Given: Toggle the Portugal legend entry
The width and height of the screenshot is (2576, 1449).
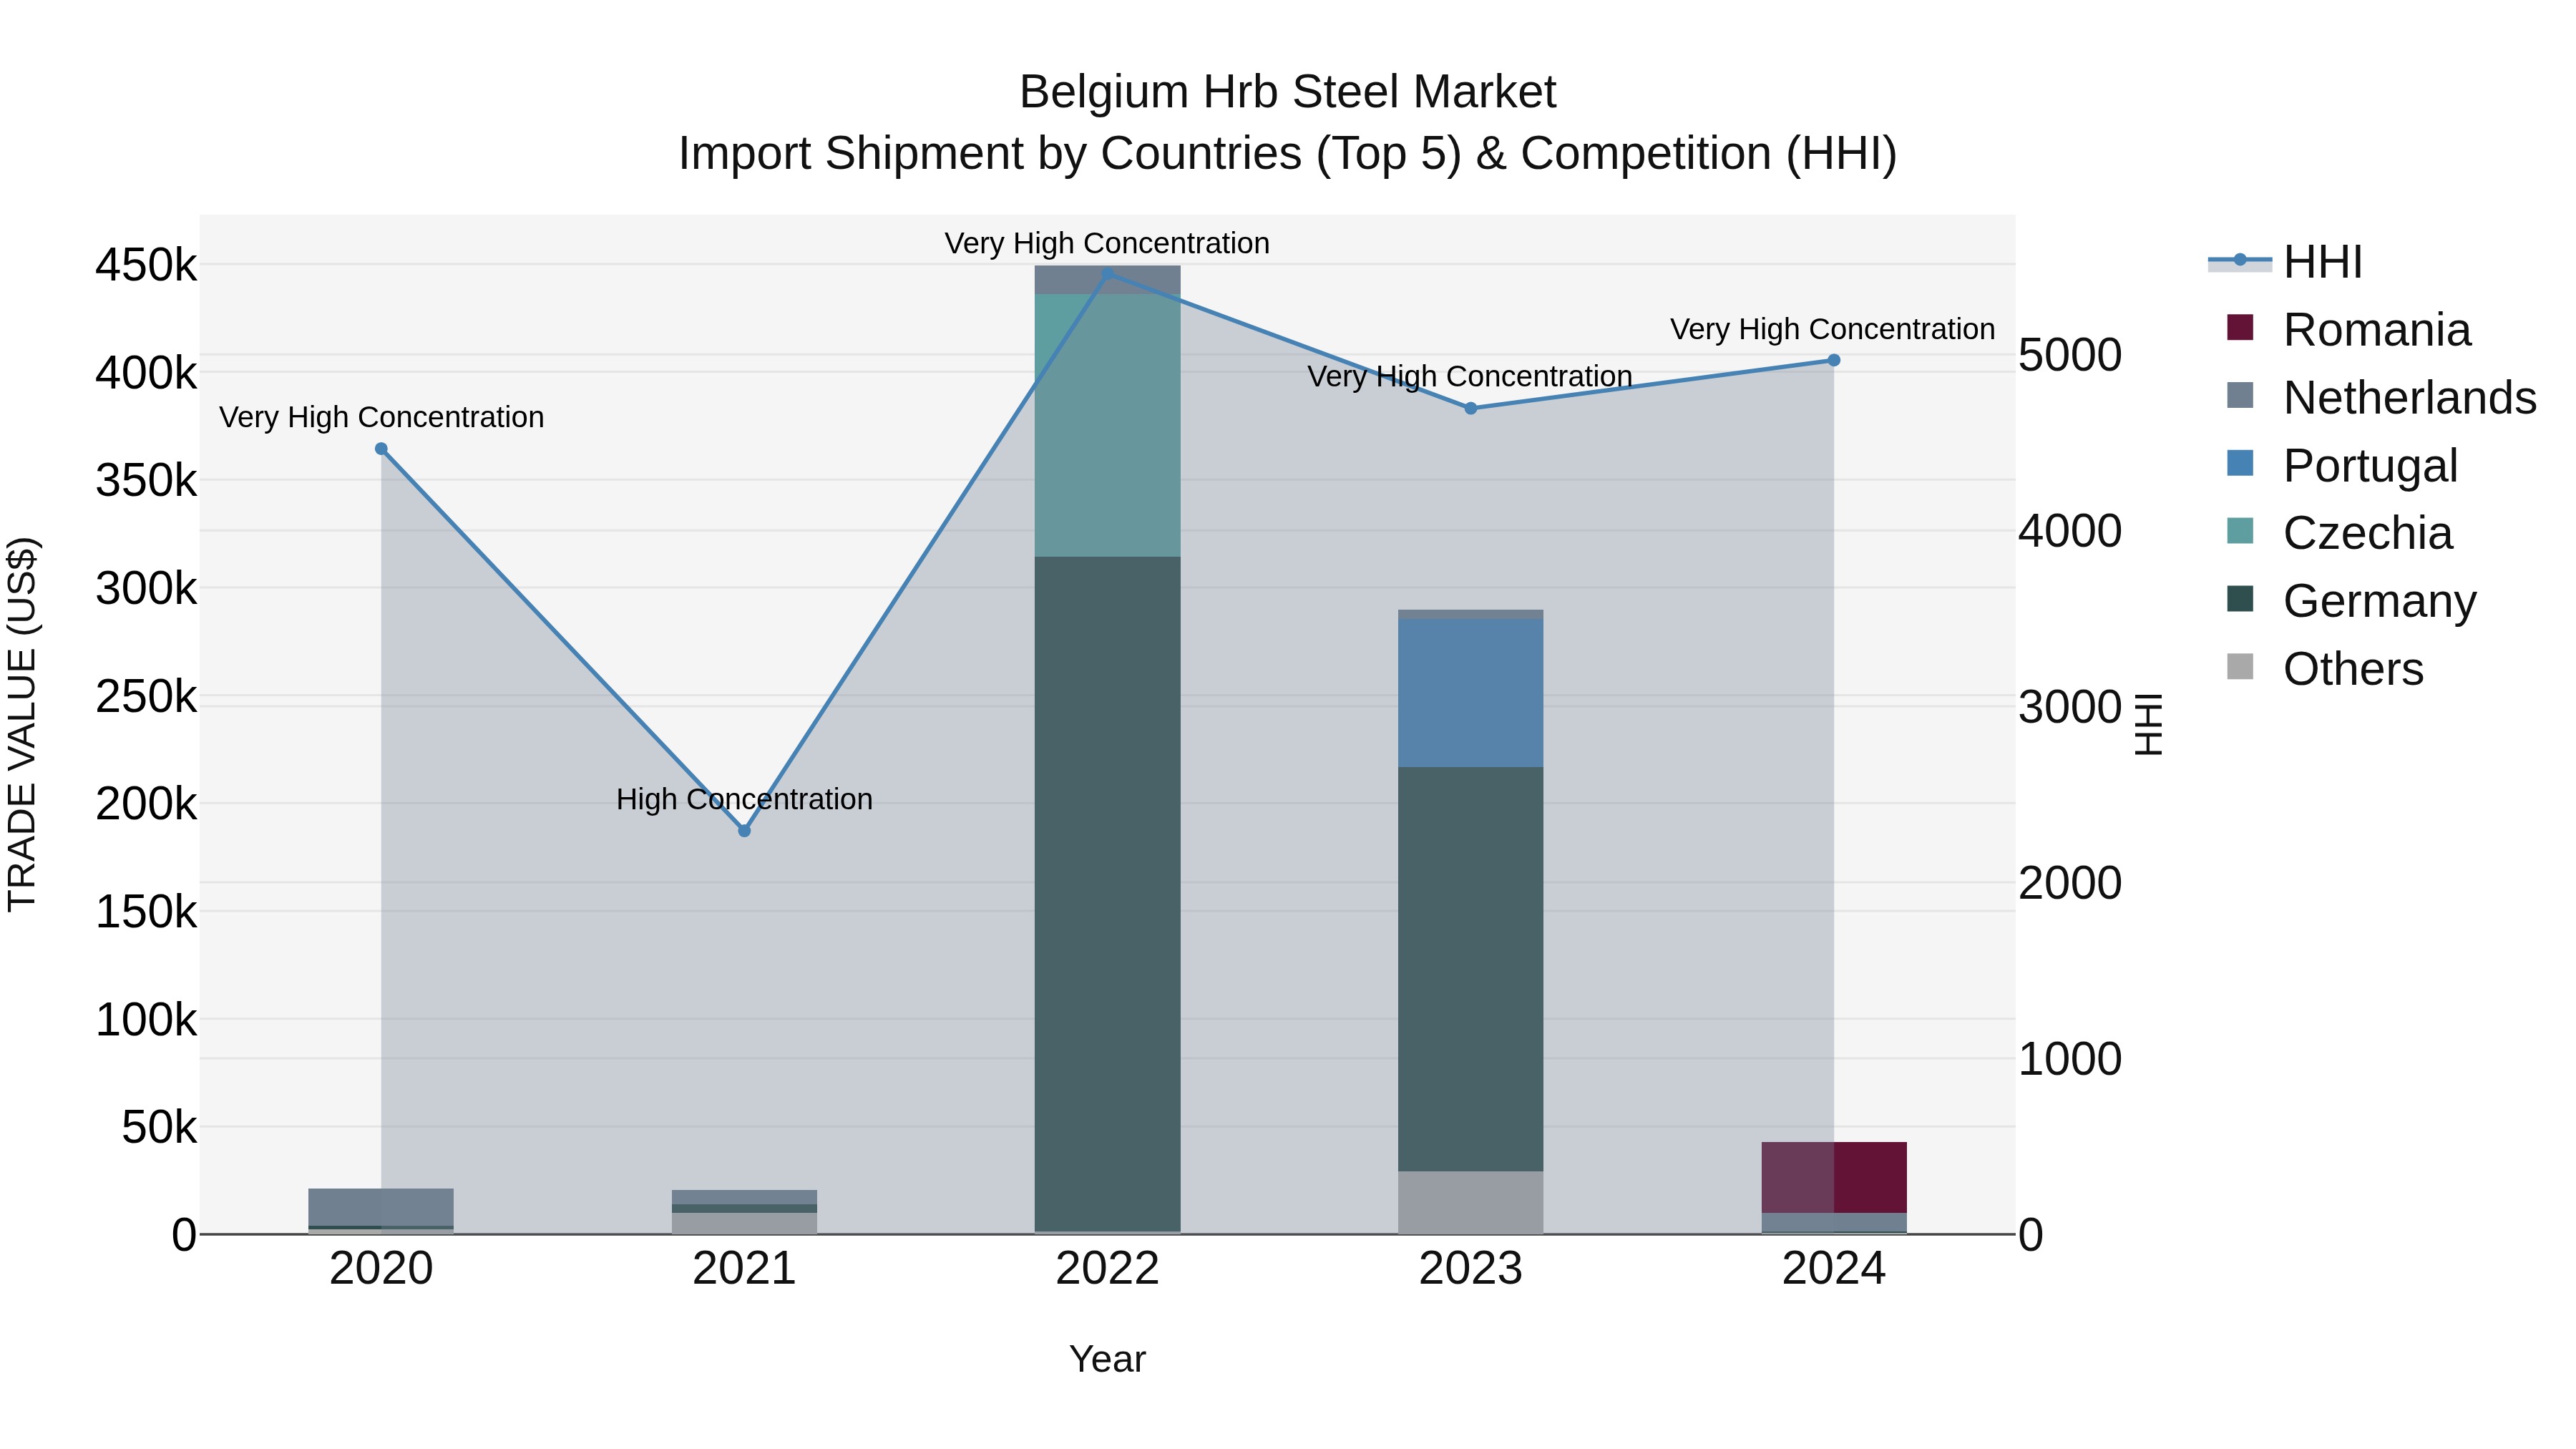Looking at the screenshot, I should tap(2341, 466).
